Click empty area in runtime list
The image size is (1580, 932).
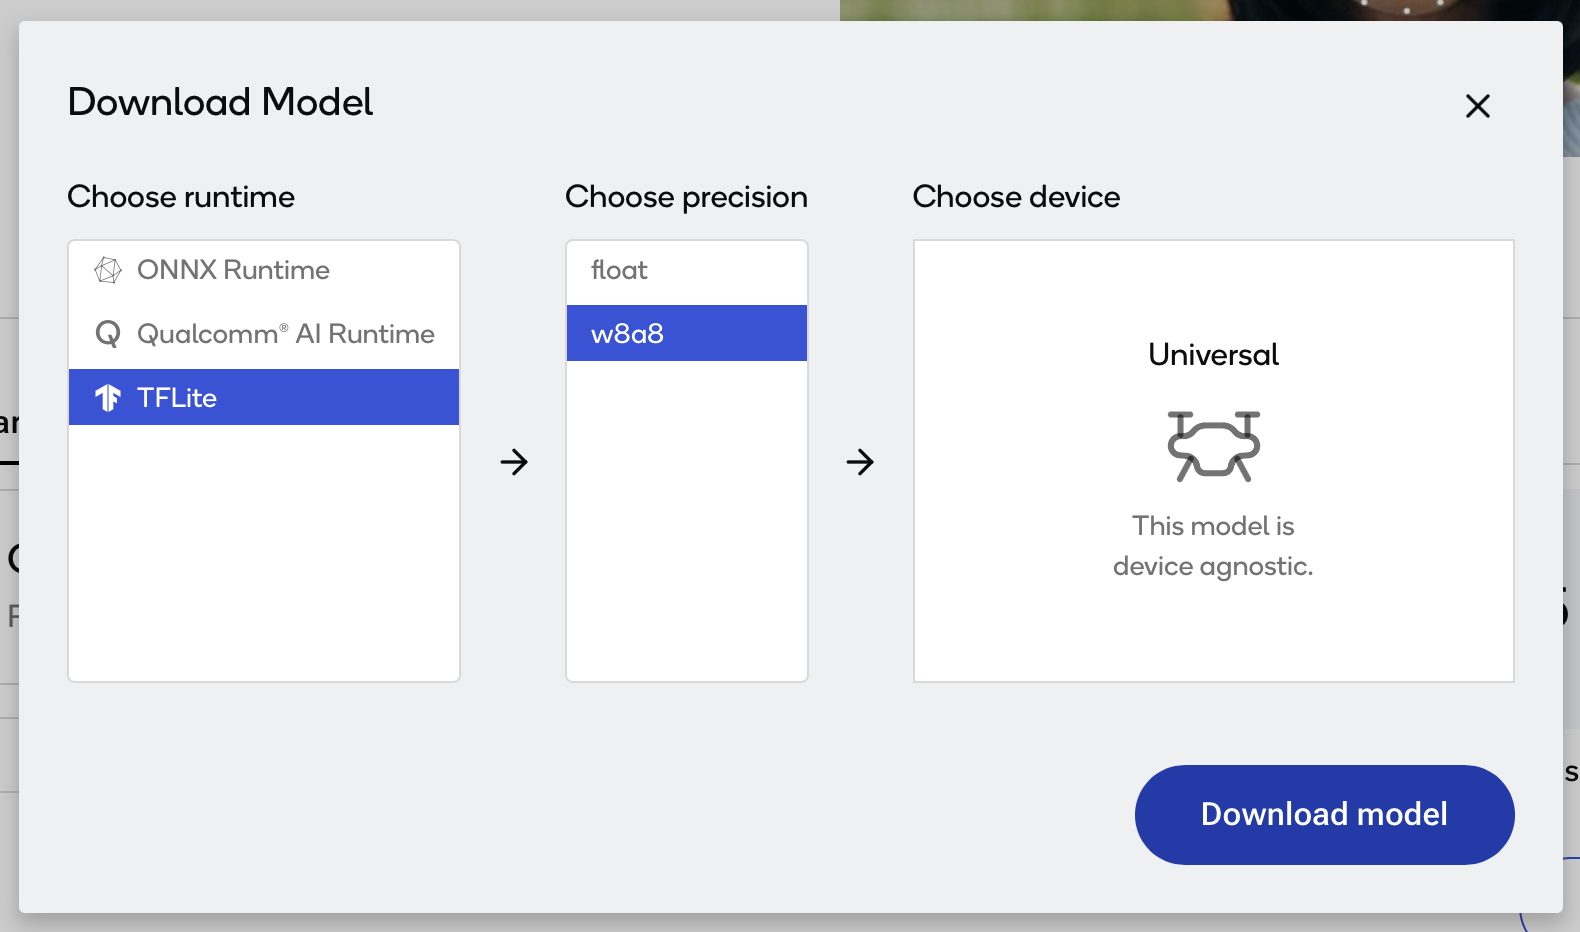coord(264,560)
